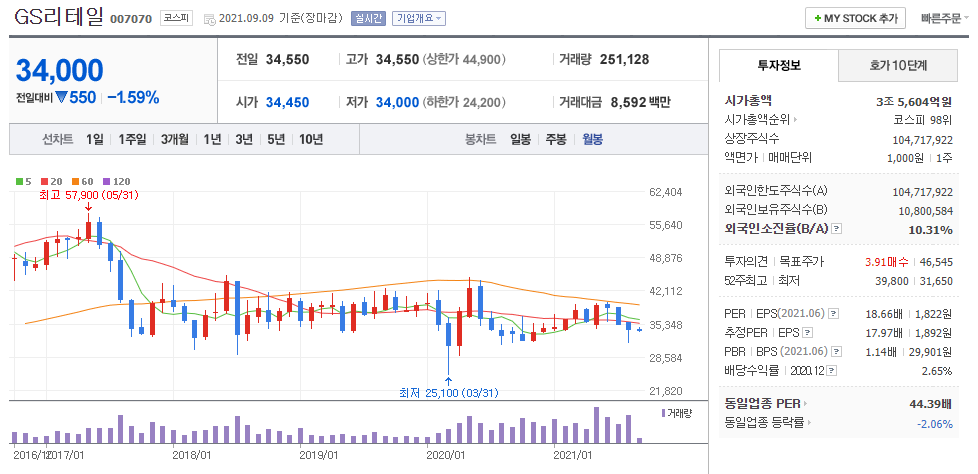This screenshot has height=474, width=978.
Task: Click the help icon beside 추정PER EPS
Action: [808, 332]
